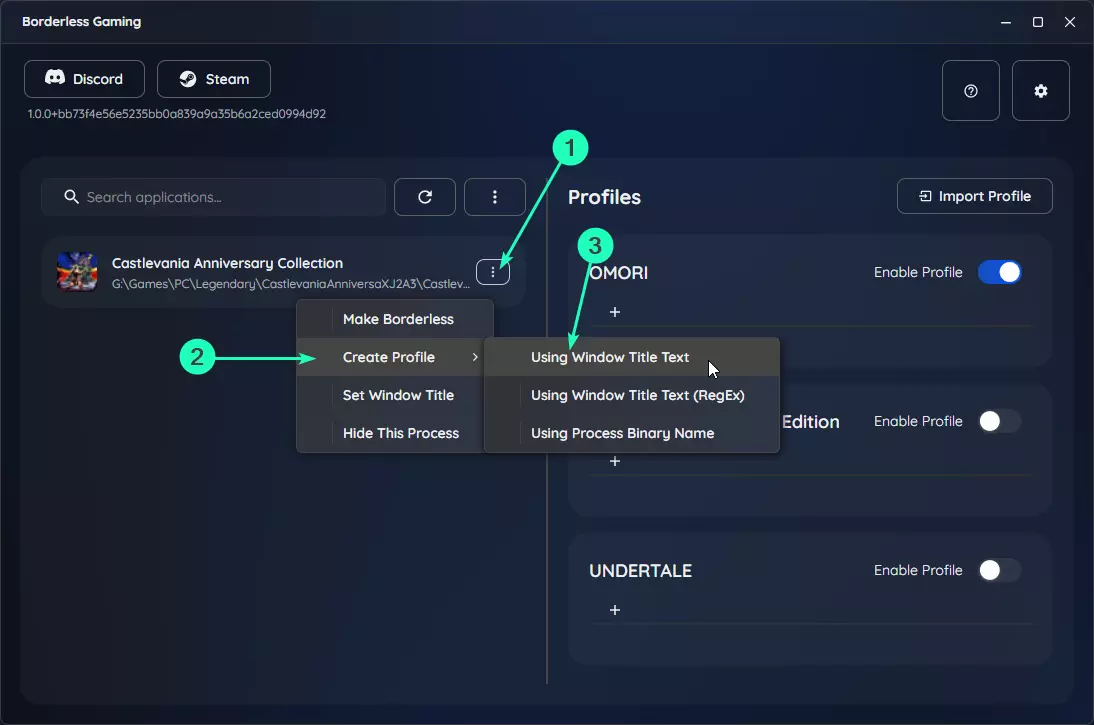Screen dimensions: 1094x725
Task: Click the plus under UNDERTALE profile
Action: 615,610
